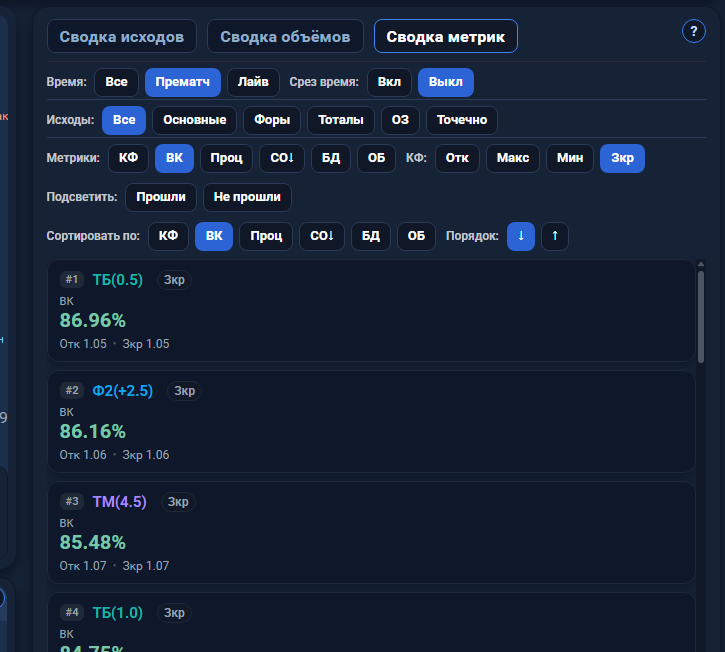
Task: Open the #2 Ф2(+2.5) outcome card
Action: pos(371,422)
